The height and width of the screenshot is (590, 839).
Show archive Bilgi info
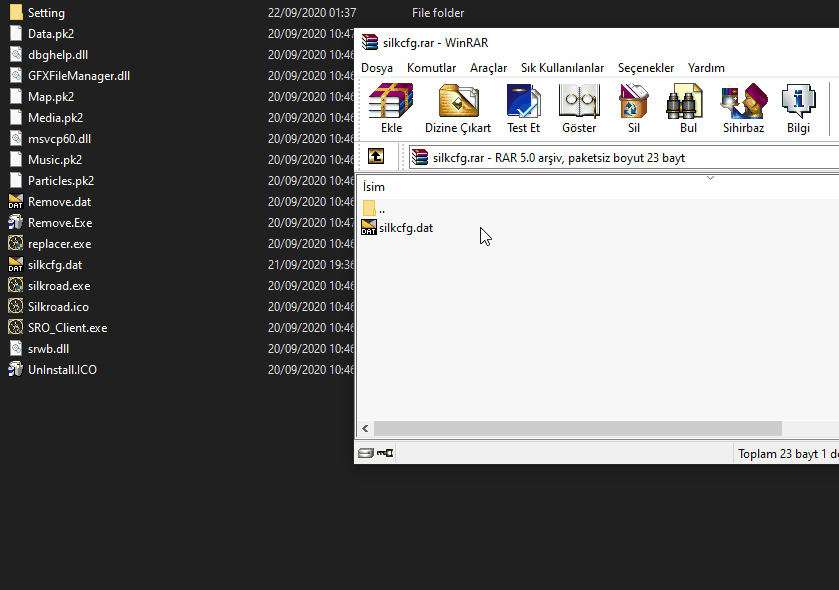point(798,108)
